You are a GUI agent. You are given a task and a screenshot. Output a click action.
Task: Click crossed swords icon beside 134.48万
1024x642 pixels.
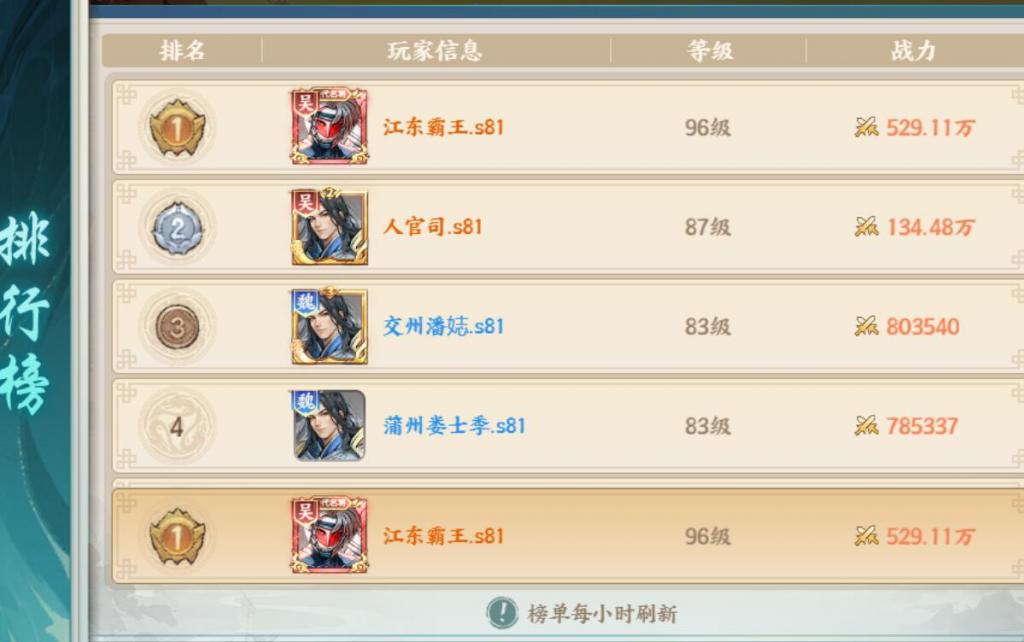click(866, 227)
